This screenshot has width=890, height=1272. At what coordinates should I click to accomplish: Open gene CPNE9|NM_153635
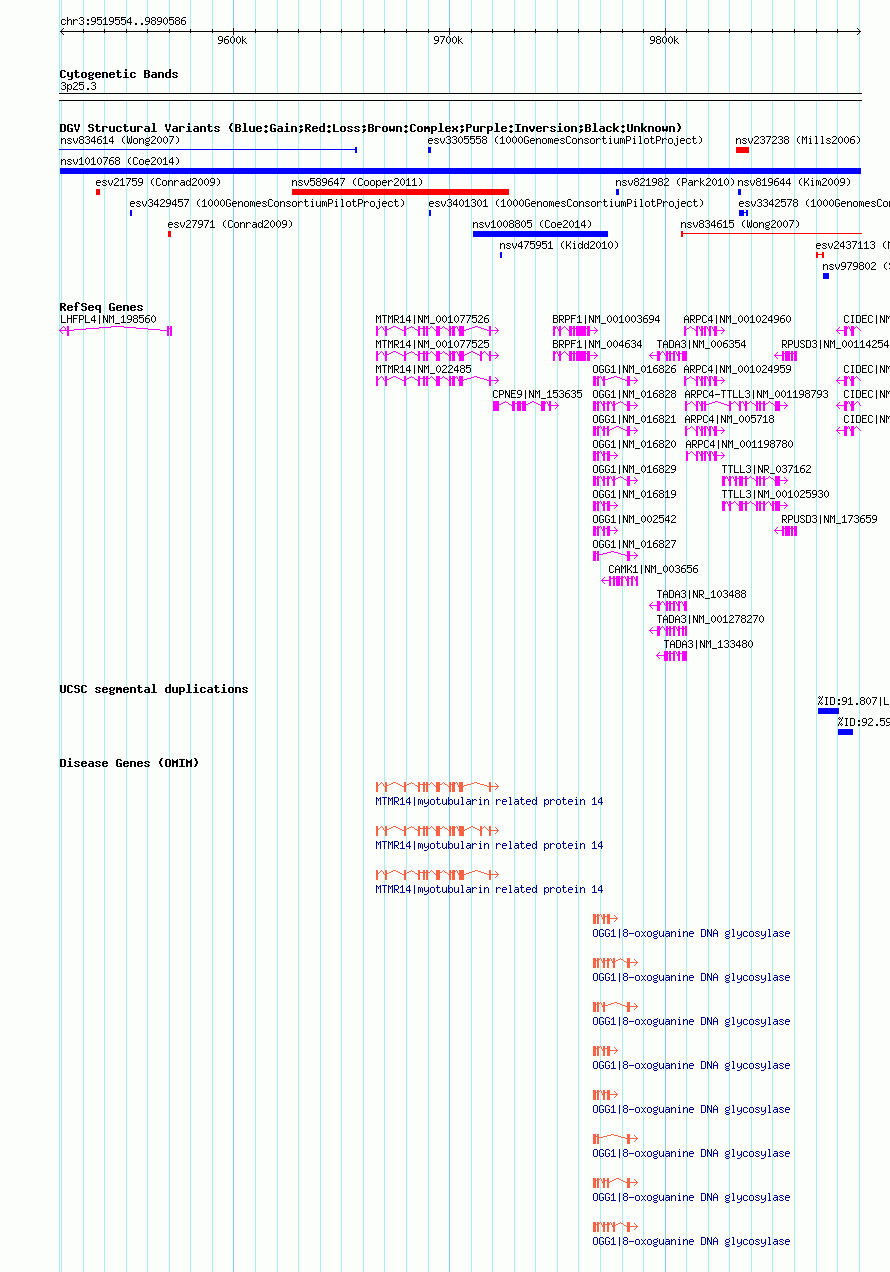pyautogui.click(x=537, y=395)
